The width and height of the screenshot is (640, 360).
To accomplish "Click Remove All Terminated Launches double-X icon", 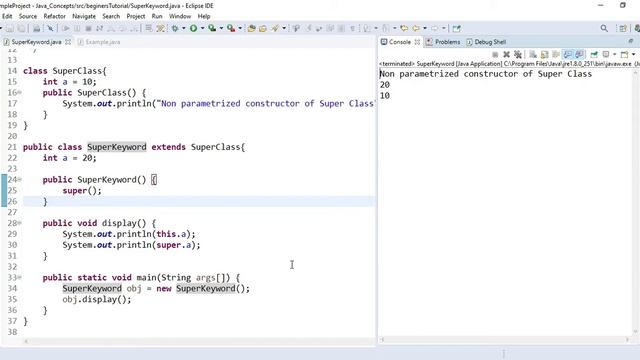I will coord(518,54).
